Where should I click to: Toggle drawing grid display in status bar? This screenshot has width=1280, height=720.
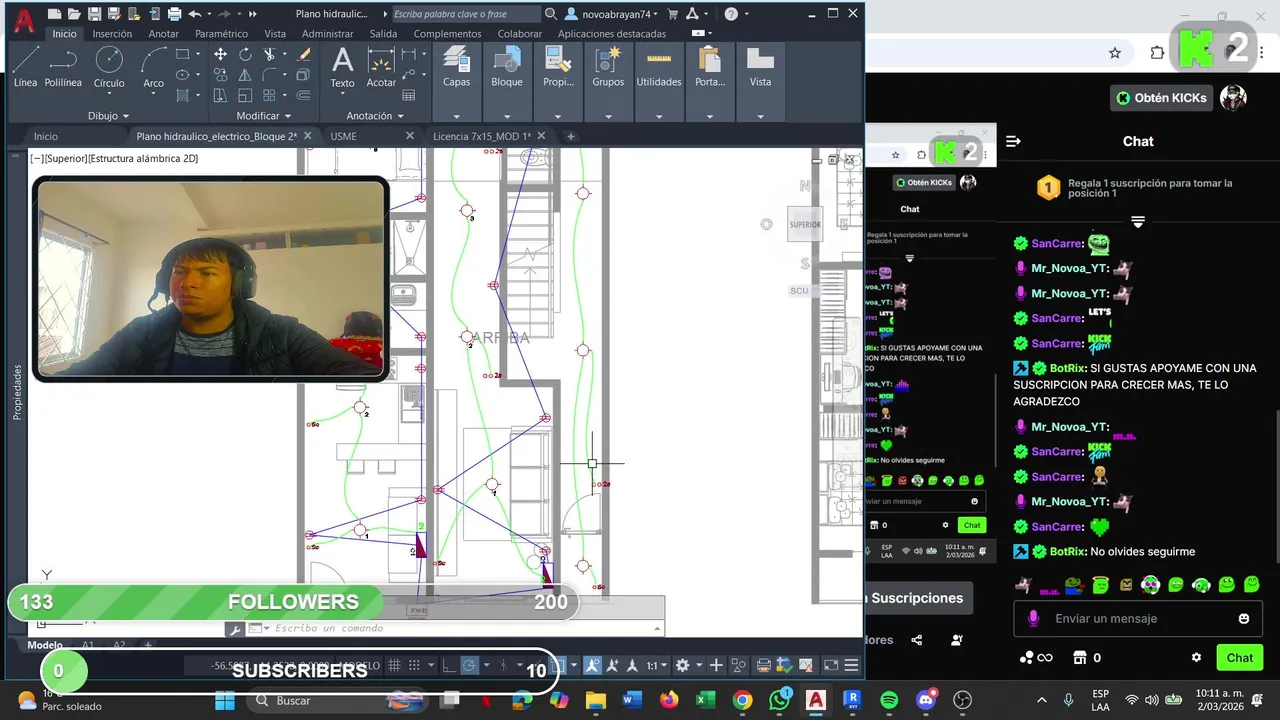coord(395,665)
